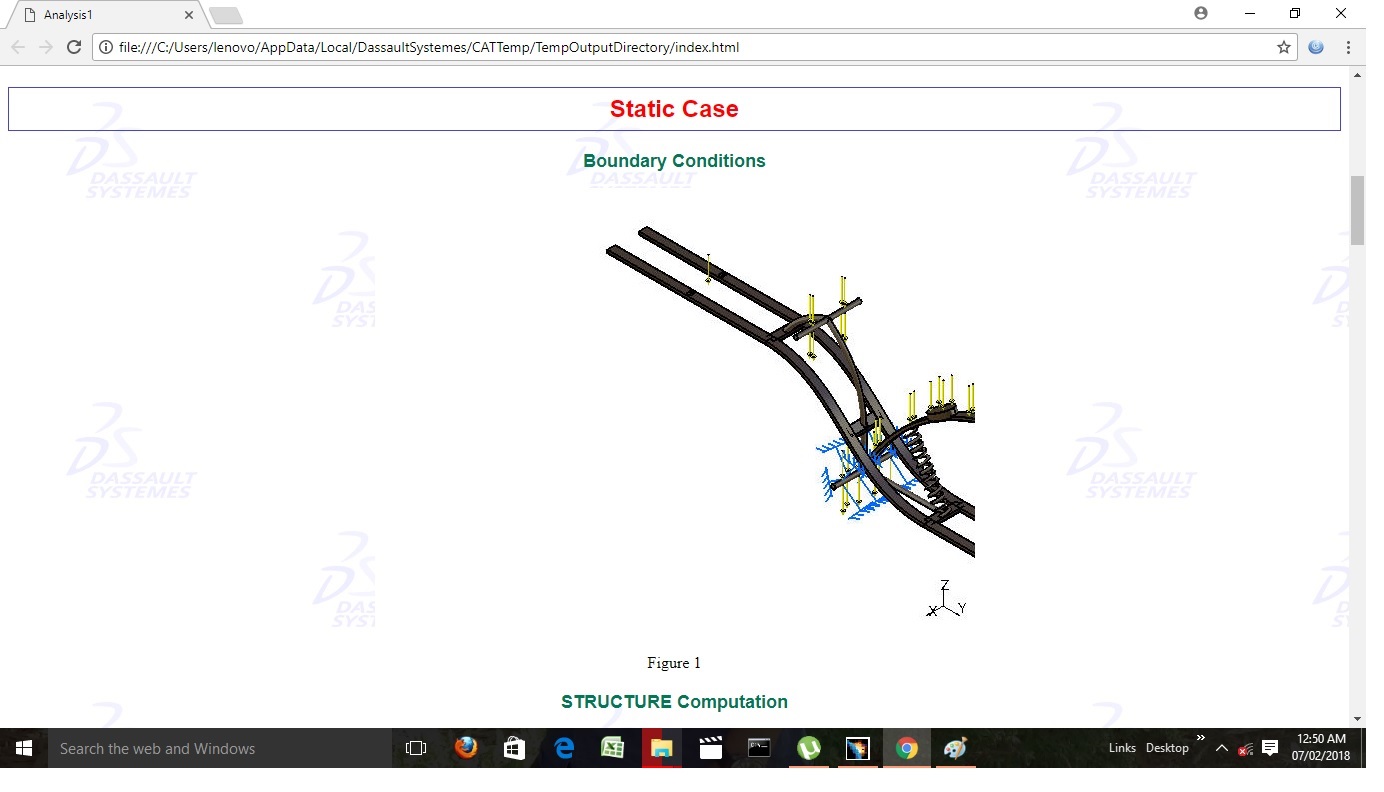Click the 'STRUCTURE Computation' heading
The image size is (1384, 792).
[x=674, y=702]
